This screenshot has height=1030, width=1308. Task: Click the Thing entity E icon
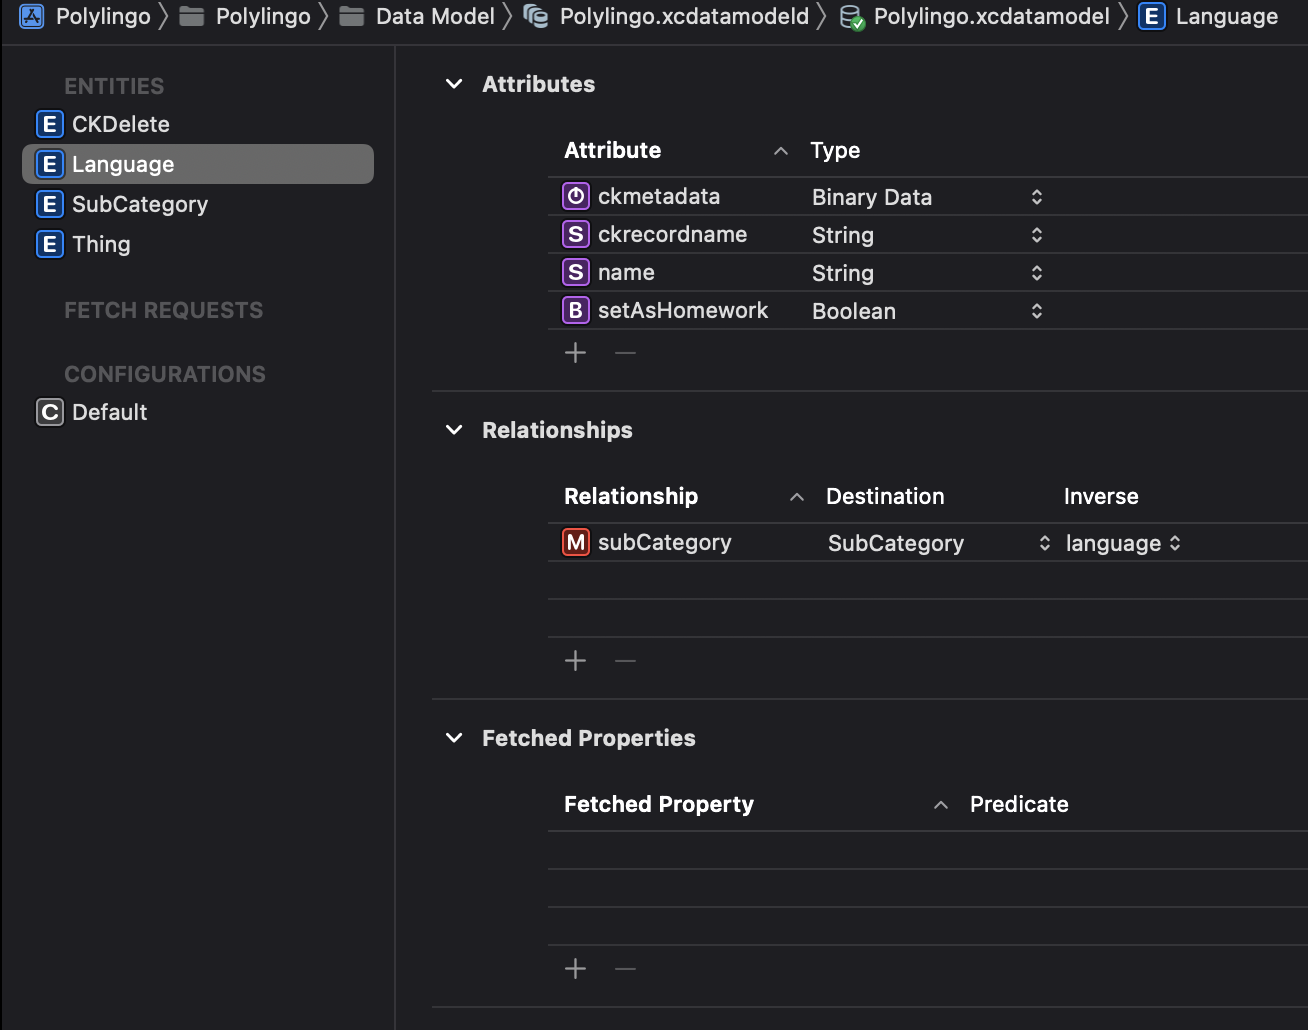(x=49, y=244)
